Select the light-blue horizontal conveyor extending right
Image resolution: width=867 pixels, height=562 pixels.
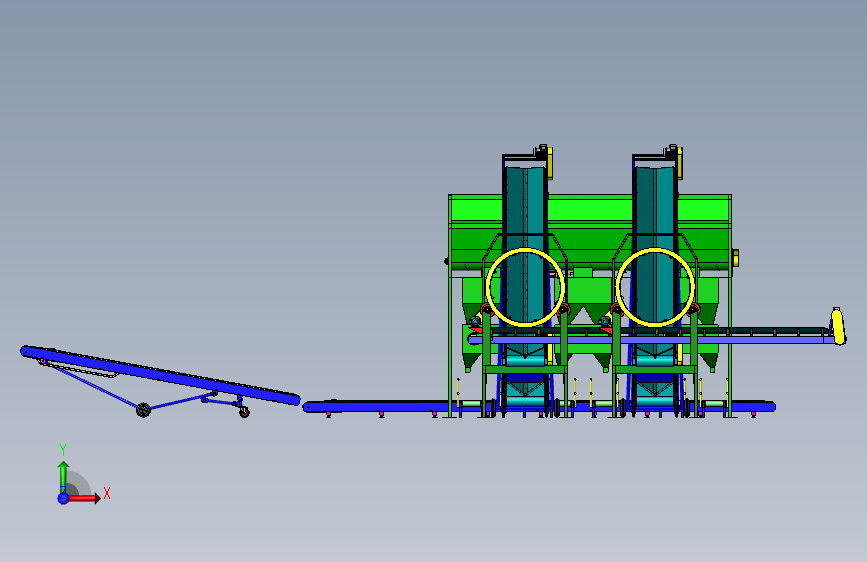pyautogui.click(x=652, y=340)
